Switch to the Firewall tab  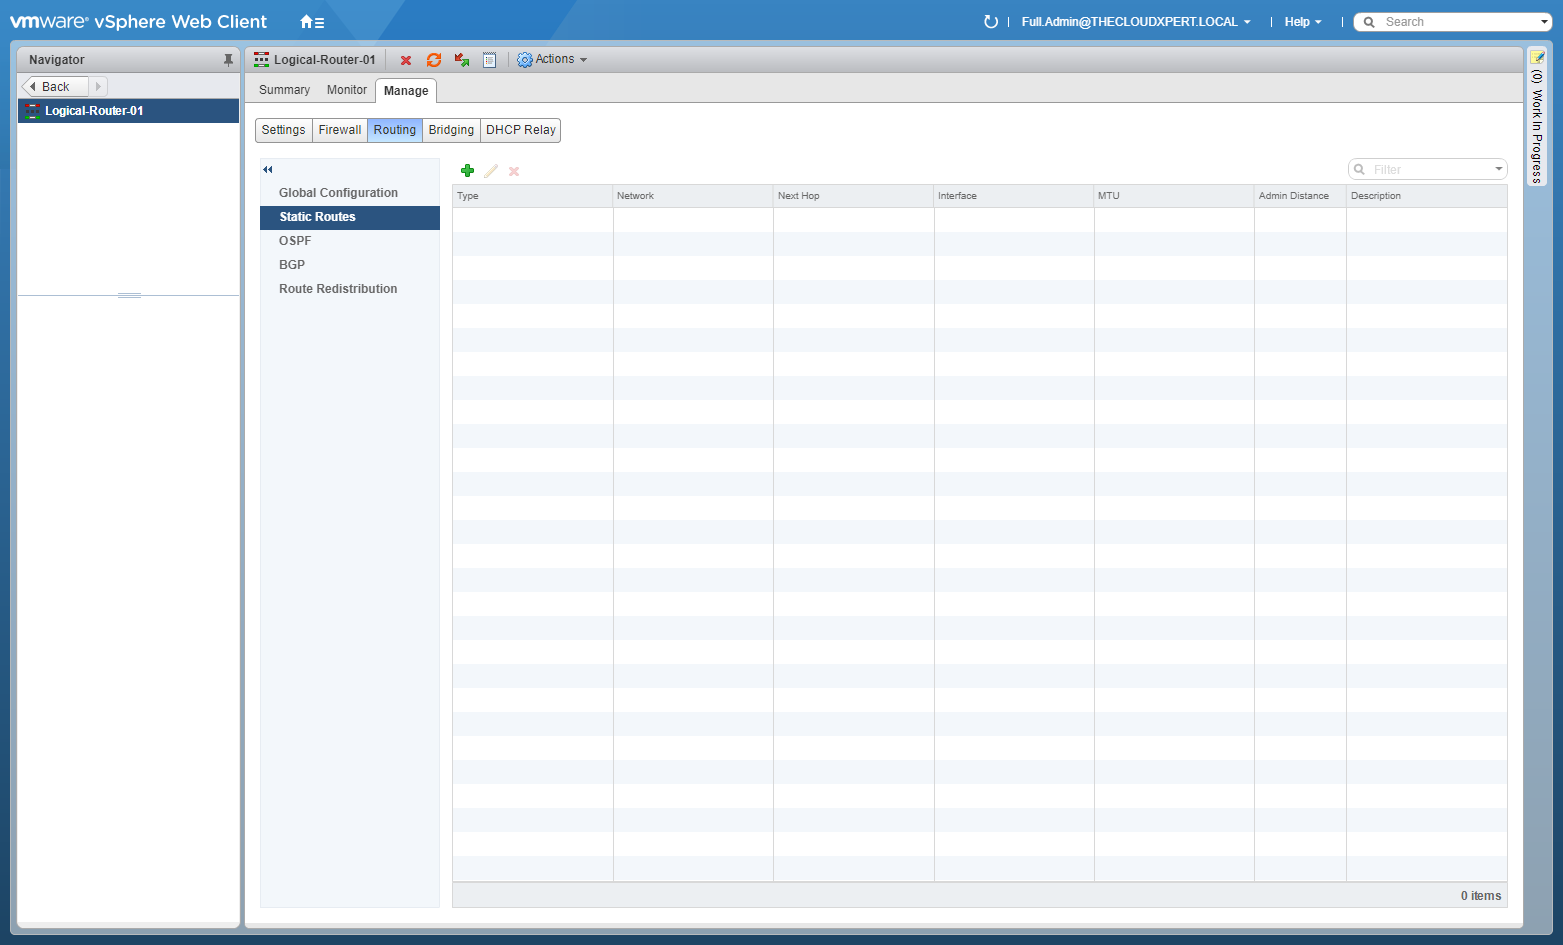pyautogui.click(x=340, y=130)
